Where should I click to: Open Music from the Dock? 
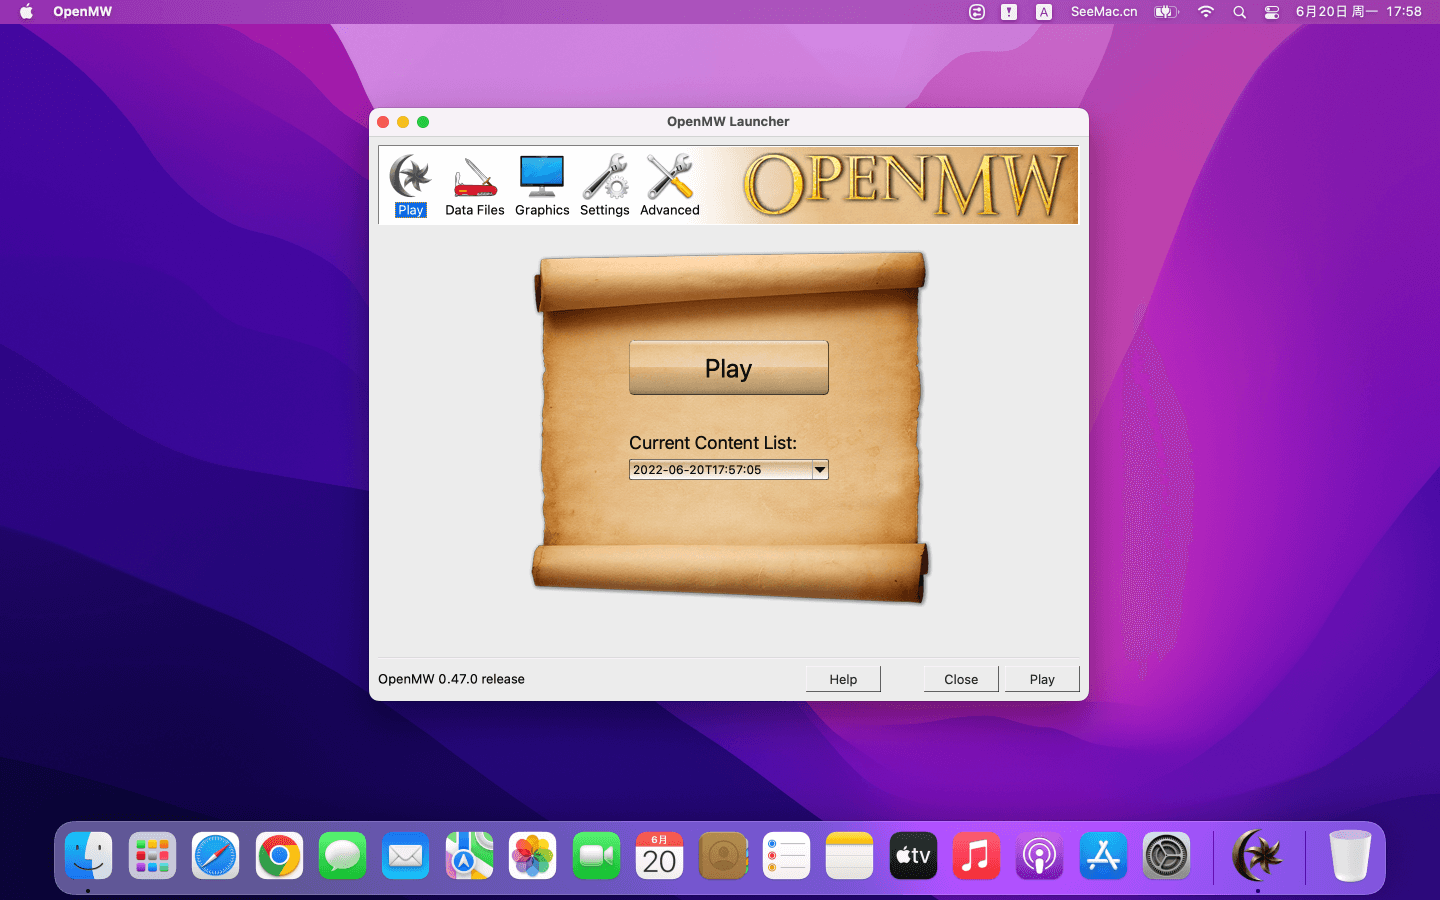pyautogui.click(x=976, y=856)
